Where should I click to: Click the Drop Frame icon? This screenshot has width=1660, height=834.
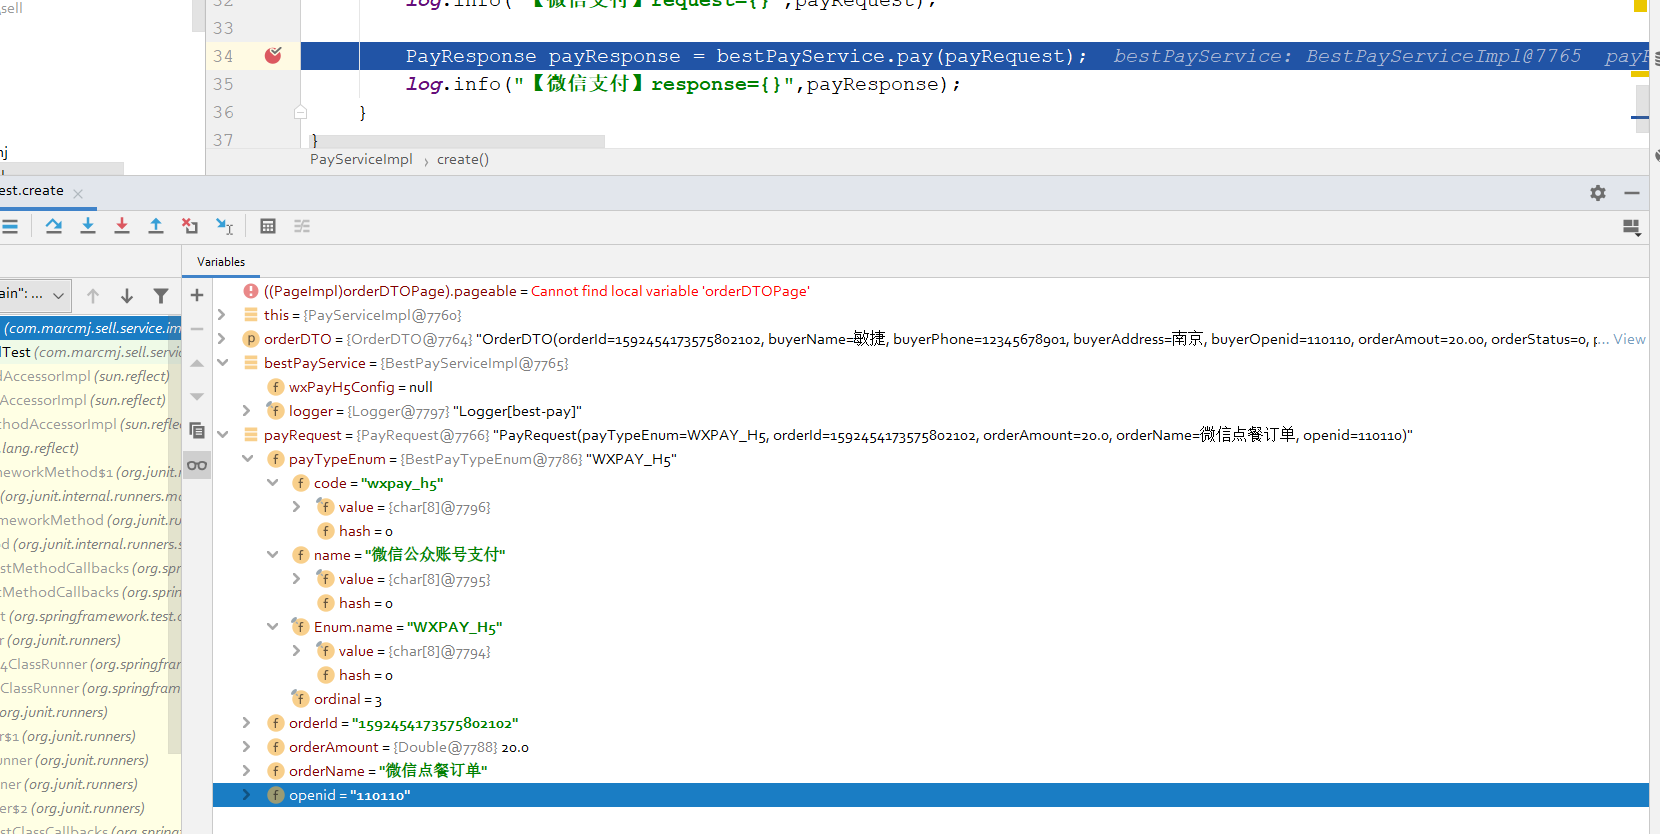tap(190, 226)
